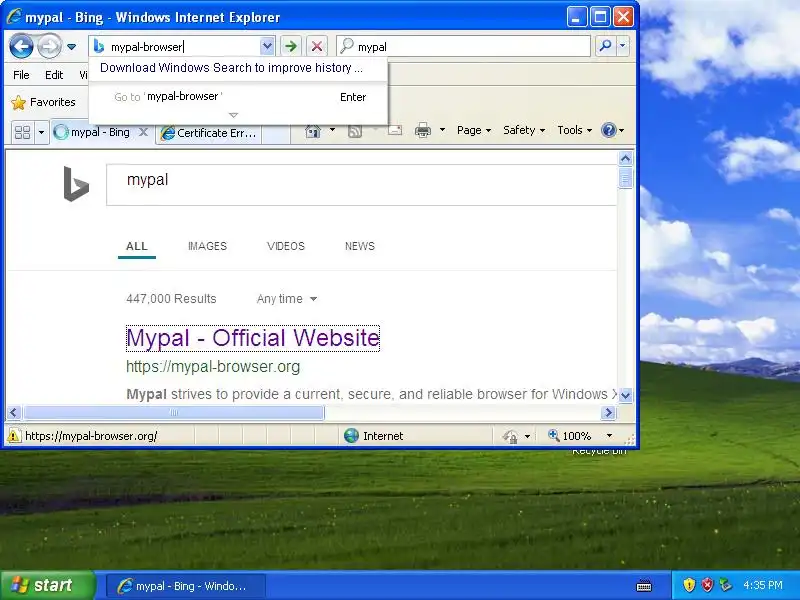Click the Print icon
800x600 pixels.
[422, 131]
